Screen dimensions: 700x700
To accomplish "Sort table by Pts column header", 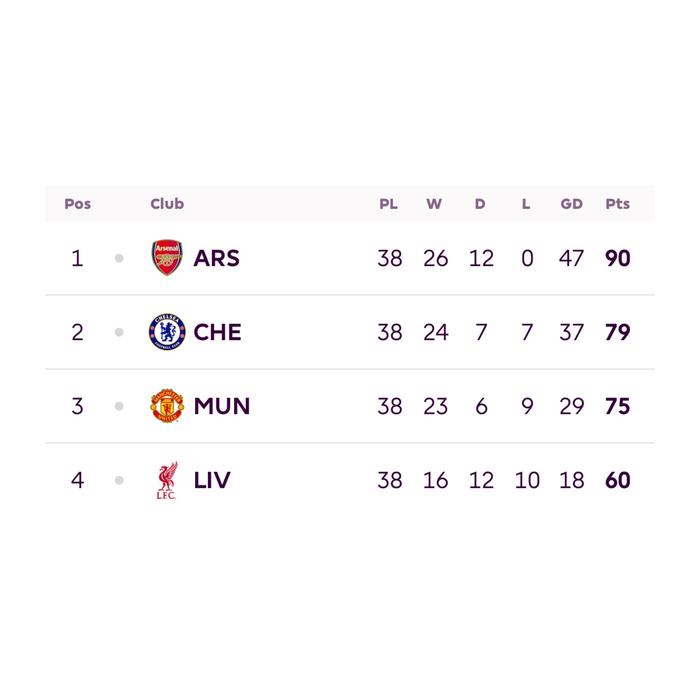I will coord(617,204).
